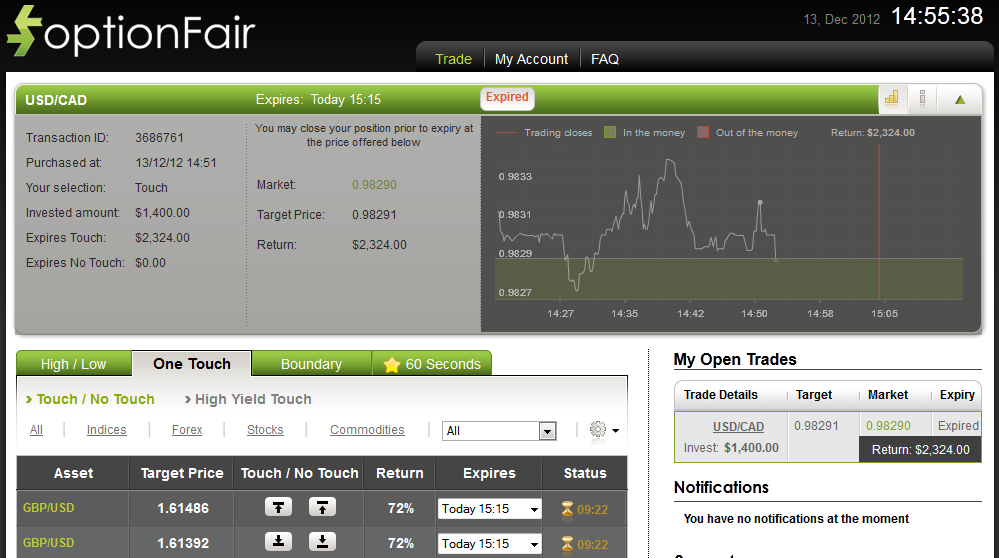
Task: Open the Expires dropdown for target 1.61486
Action: pos(489,509)
